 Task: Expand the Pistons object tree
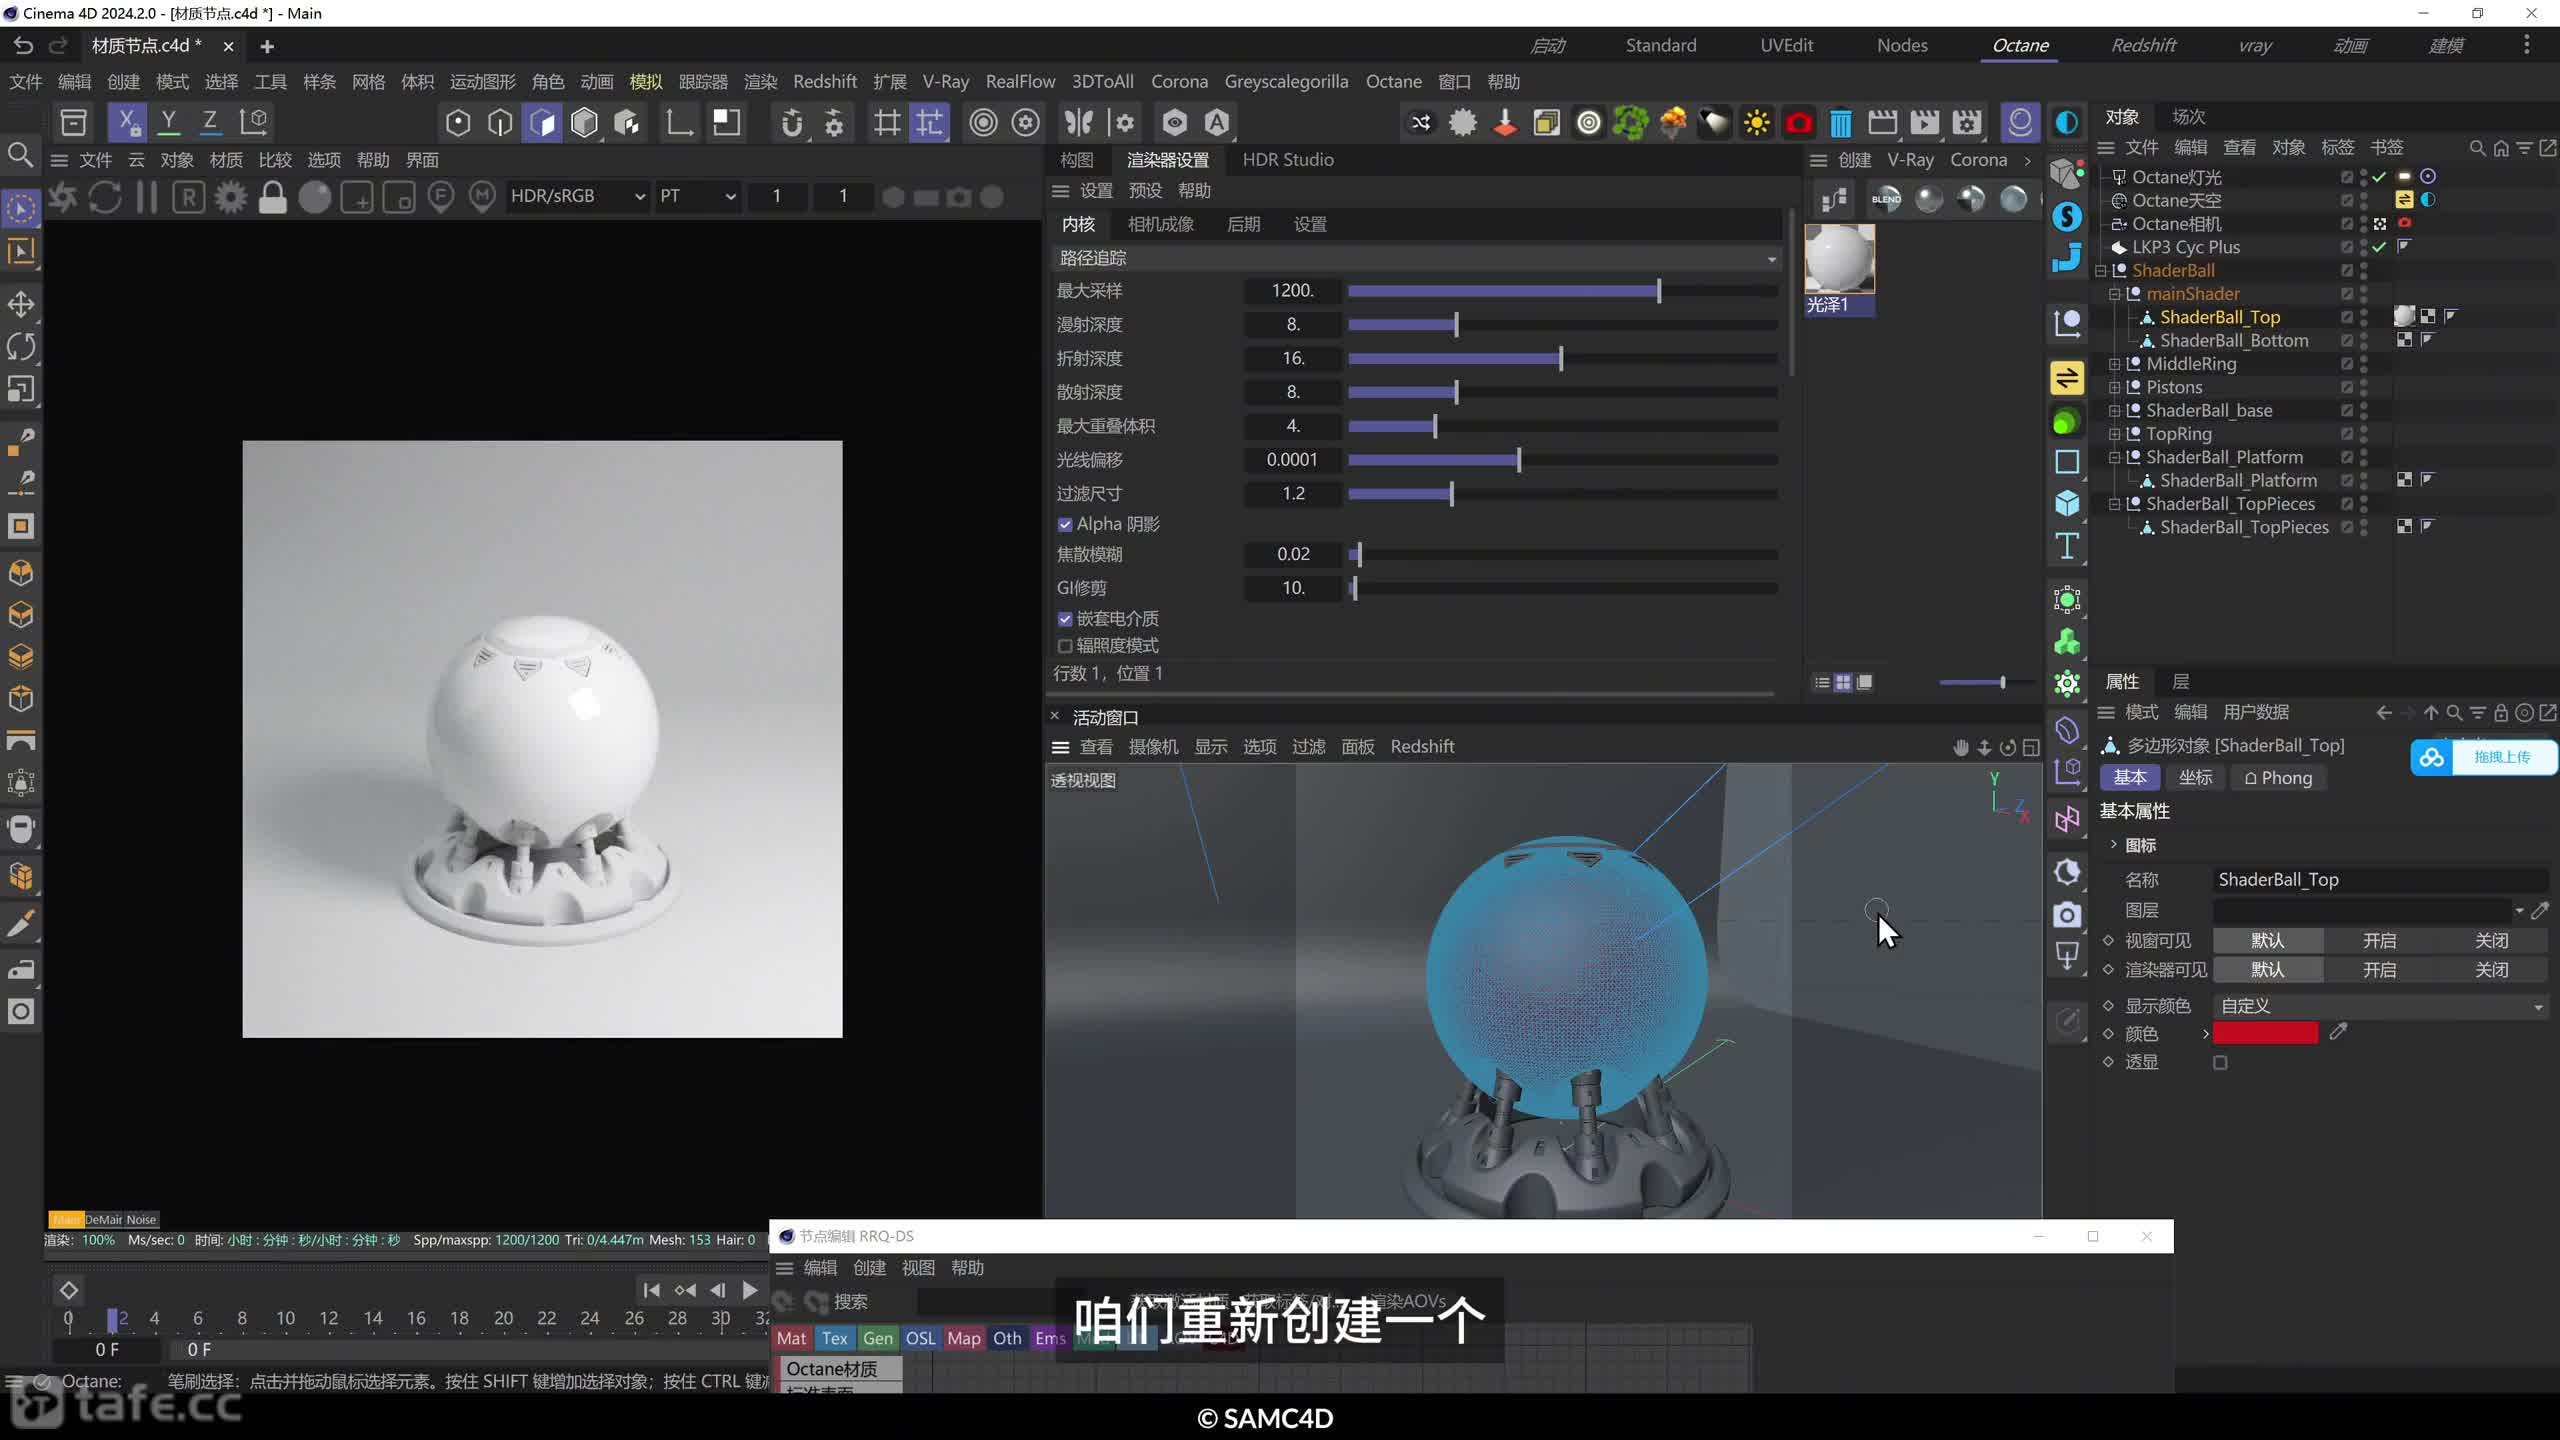point(2114,388)
